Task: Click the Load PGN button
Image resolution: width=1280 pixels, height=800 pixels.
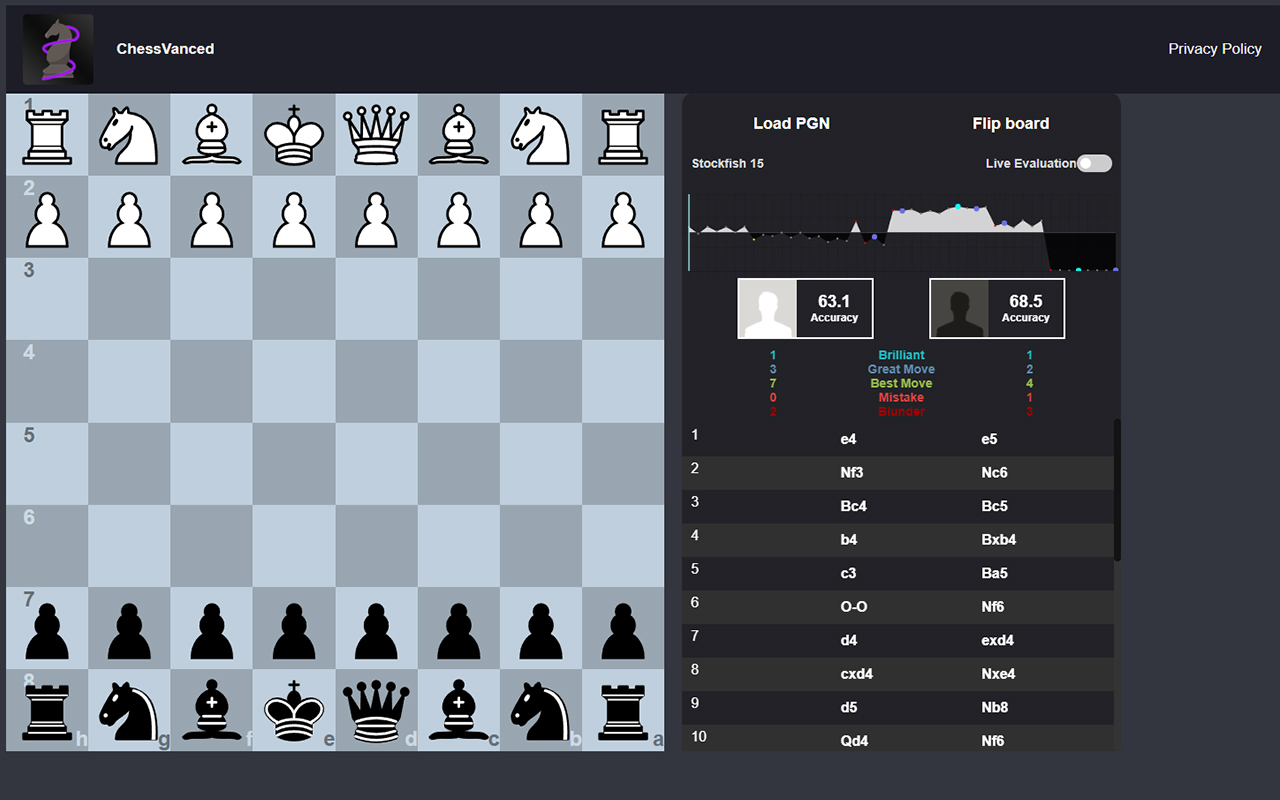Action: [792, 123]
